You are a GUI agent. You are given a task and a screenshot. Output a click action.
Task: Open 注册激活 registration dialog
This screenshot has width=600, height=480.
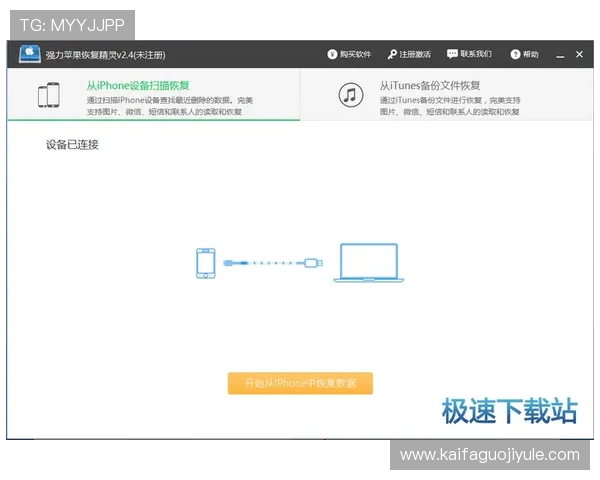[x=409, y=54]
